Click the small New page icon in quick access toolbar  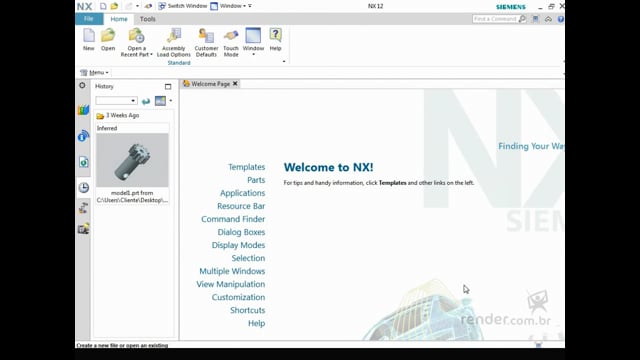coord(103,6)
